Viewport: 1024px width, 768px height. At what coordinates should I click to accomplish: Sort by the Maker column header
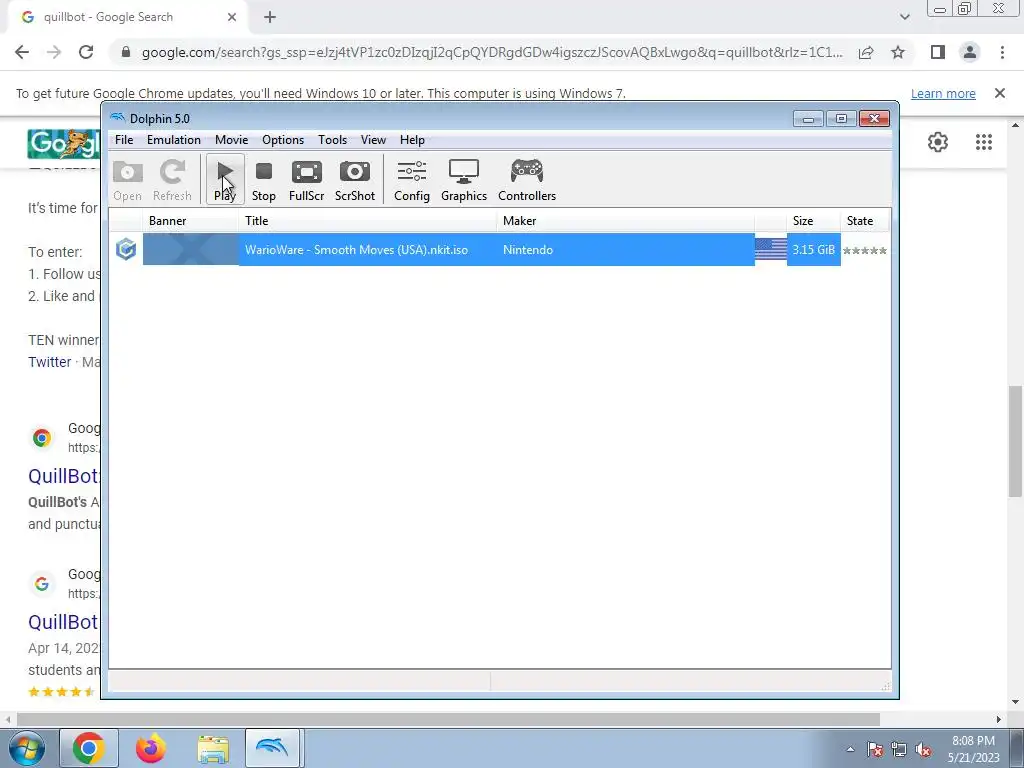(x=626, y=221)
